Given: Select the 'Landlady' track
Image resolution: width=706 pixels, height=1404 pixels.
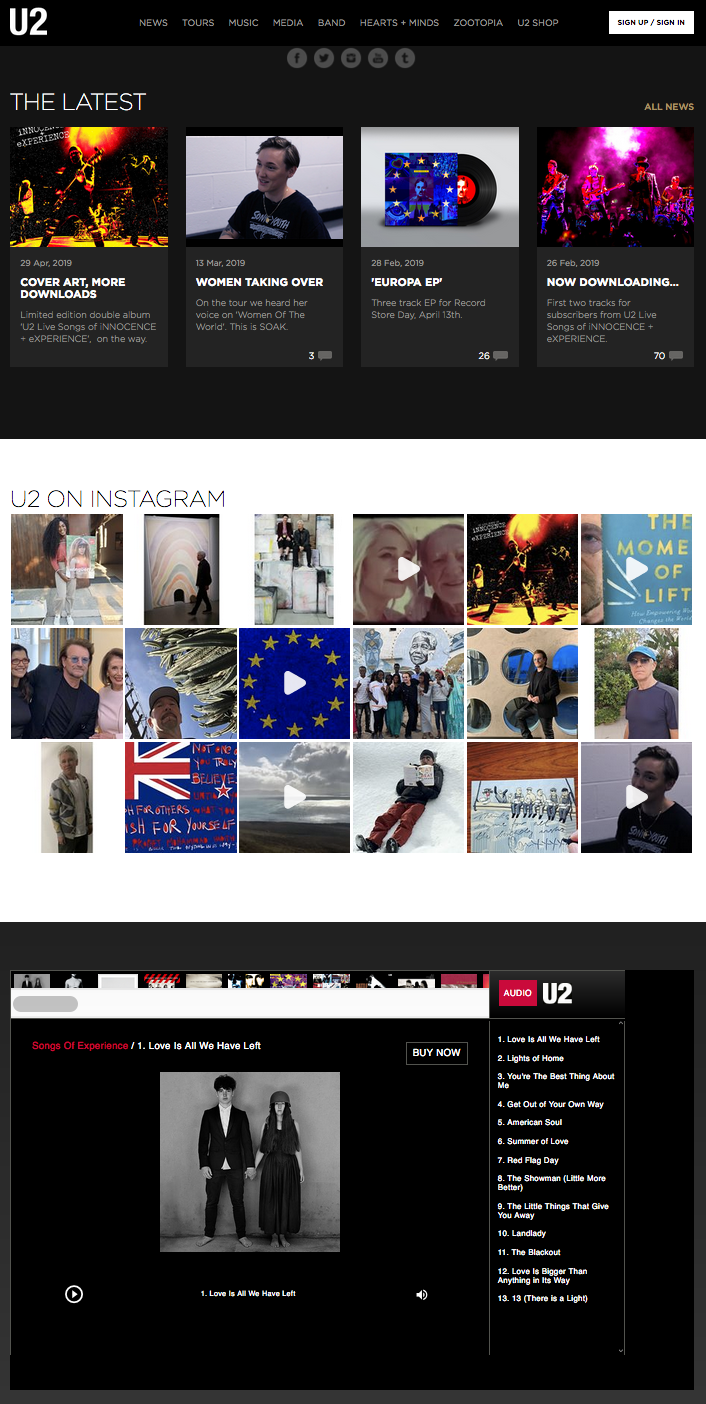Looking at the screenshot, I should [521, 1234].
